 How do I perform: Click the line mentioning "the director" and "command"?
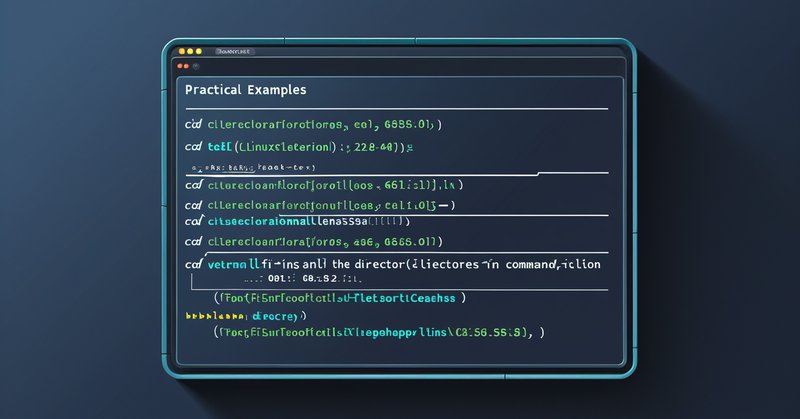click(x=388, y=264)
